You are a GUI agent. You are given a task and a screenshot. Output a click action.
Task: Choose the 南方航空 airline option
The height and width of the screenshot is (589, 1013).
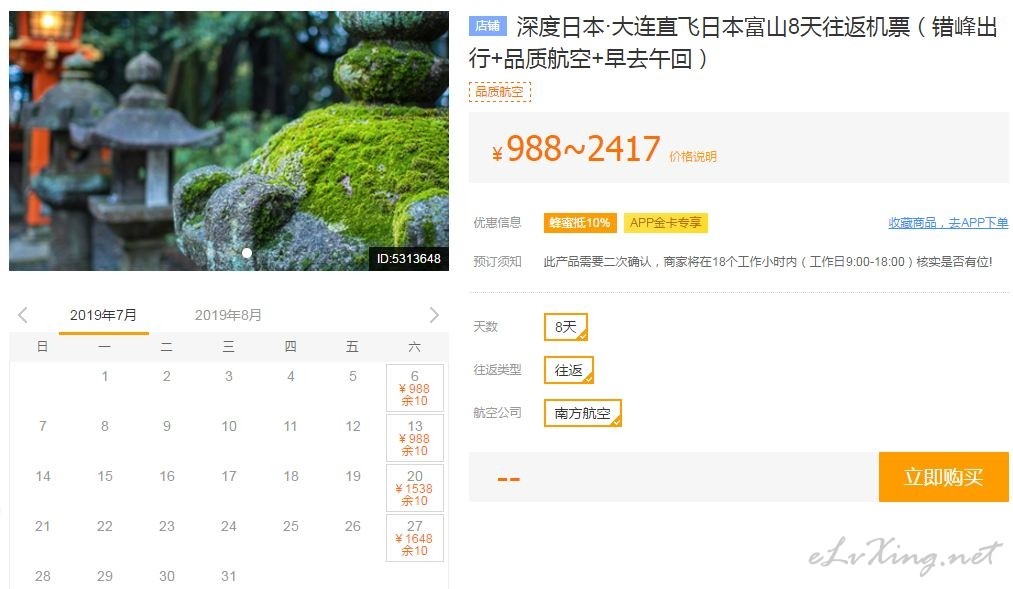[583, 413]
